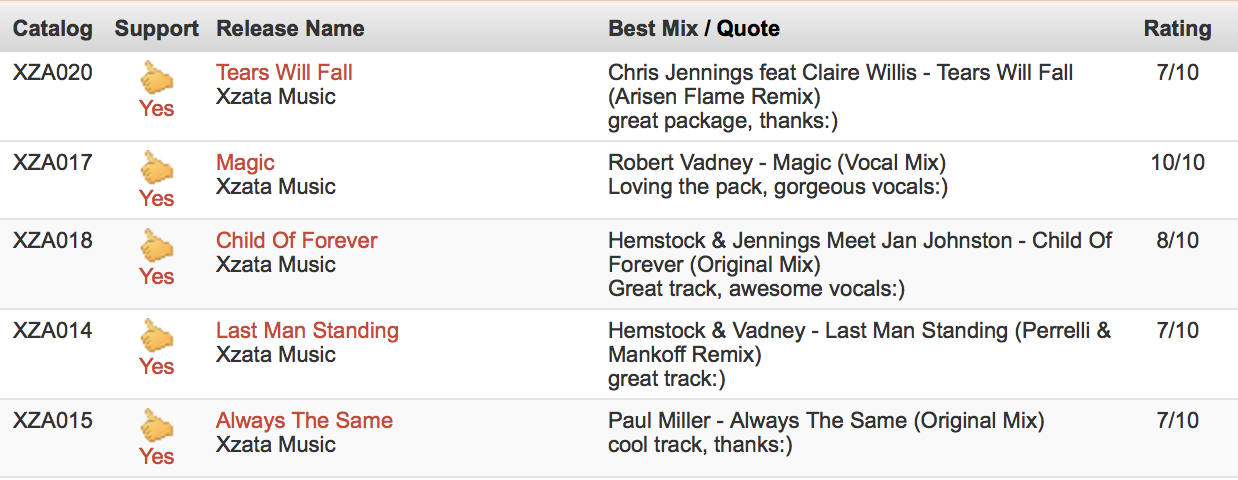1238x480 pixels.
Task: Click thumbs-up icon in XZA015 row
Action: pos(157,425)
